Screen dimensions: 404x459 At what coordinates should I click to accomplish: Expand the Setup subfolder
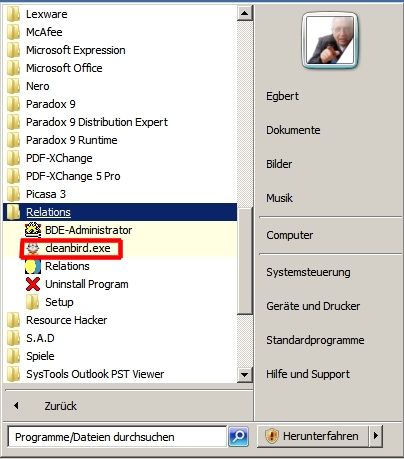59,302
